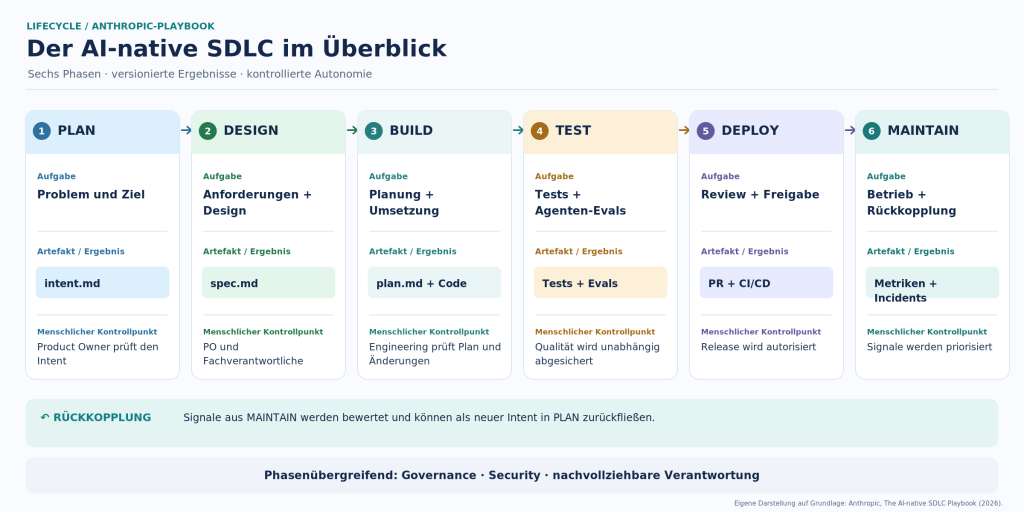Click the 'Problem und Ziel' task title
1024x512 pixels.
point(91,195)
